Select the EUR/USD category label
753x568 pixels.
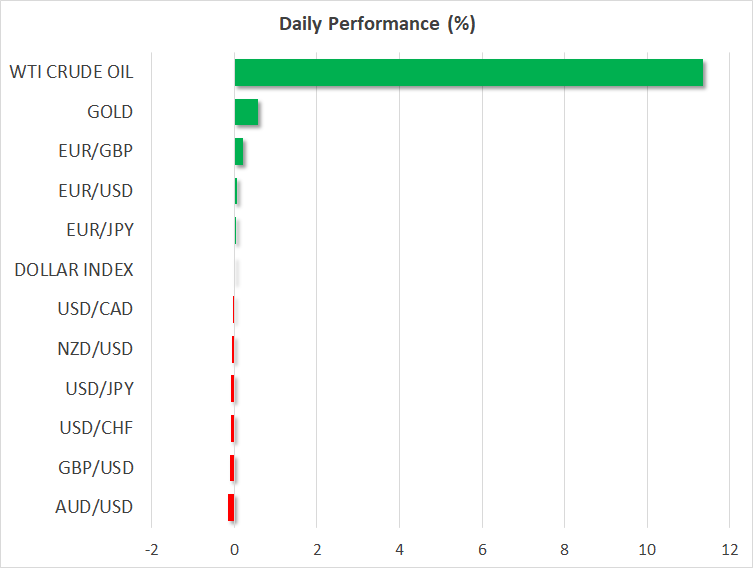pyautogui.click(x=96, y=191)
